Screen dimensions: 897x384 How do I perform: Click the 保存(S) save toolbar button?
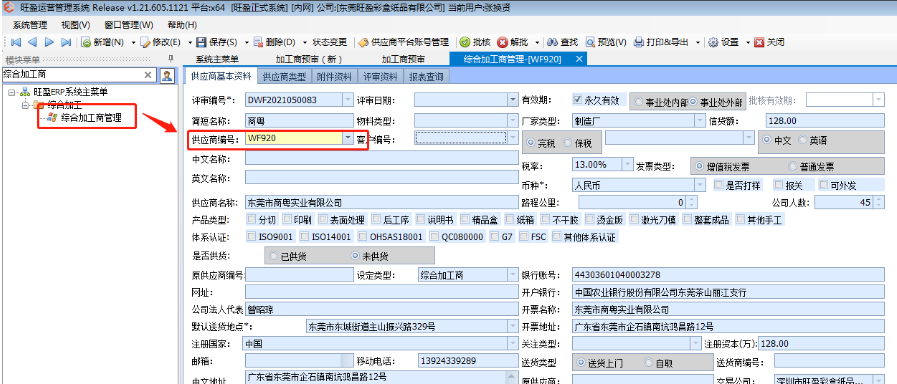(x=217, y=42)
